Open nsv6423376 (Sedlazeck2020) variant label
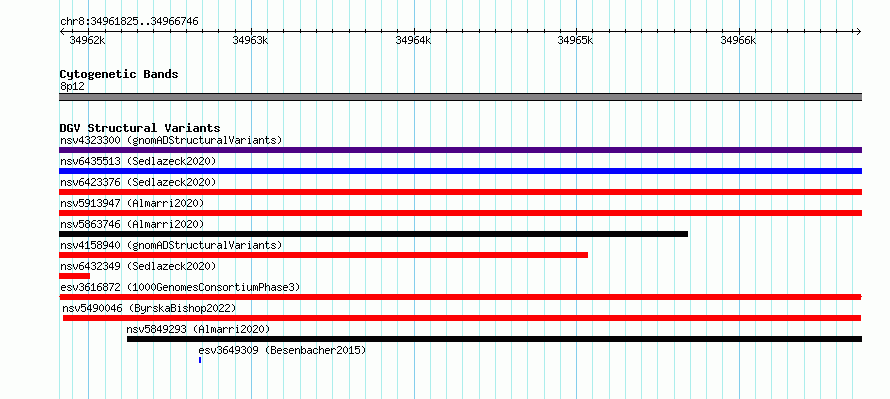The width and height of the screenshot is (890, 399). click(x=138, y=182)
